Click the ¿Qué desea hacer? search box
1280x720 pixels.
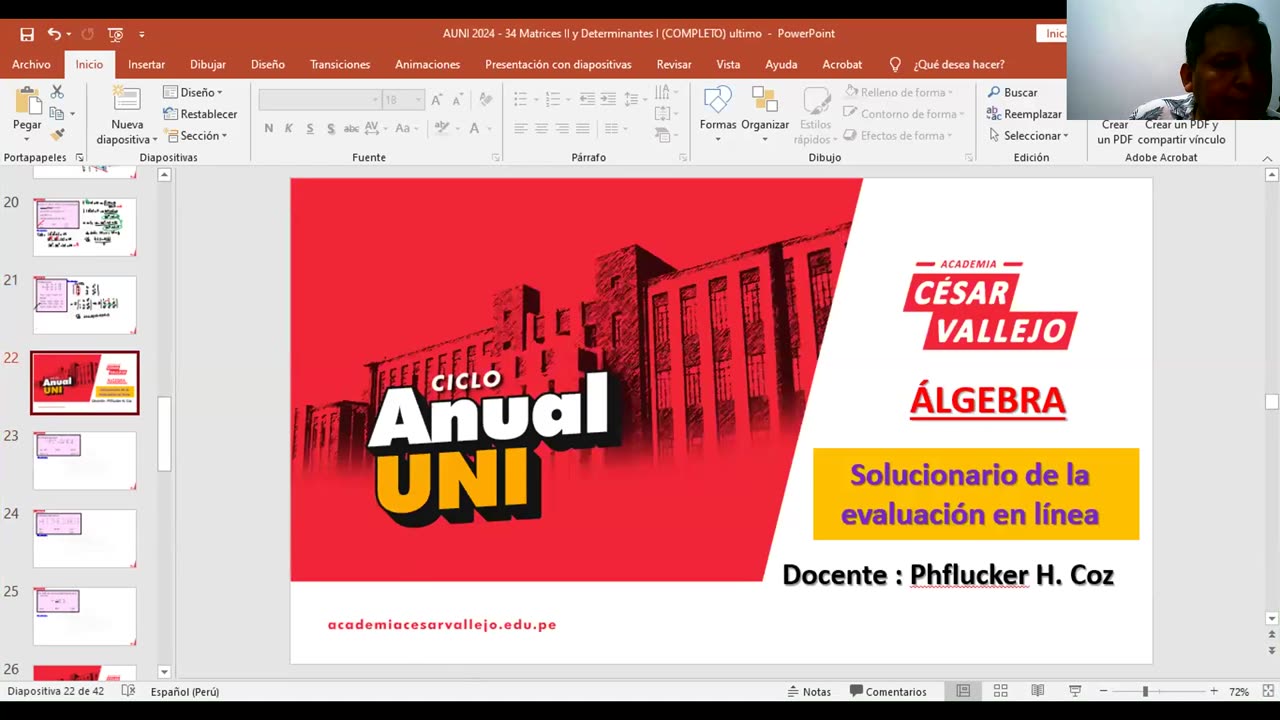pos(958,64)
